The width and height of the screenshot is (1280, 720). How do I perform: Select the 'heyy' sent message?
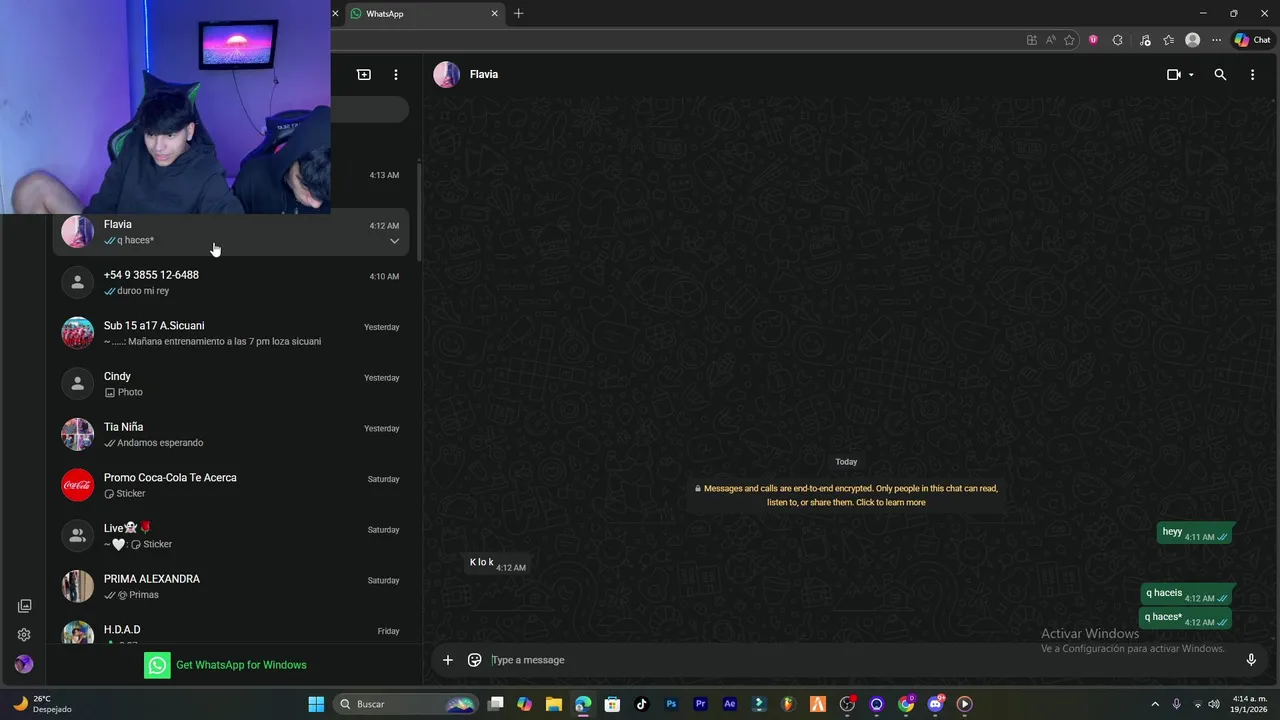(1195, 534)
